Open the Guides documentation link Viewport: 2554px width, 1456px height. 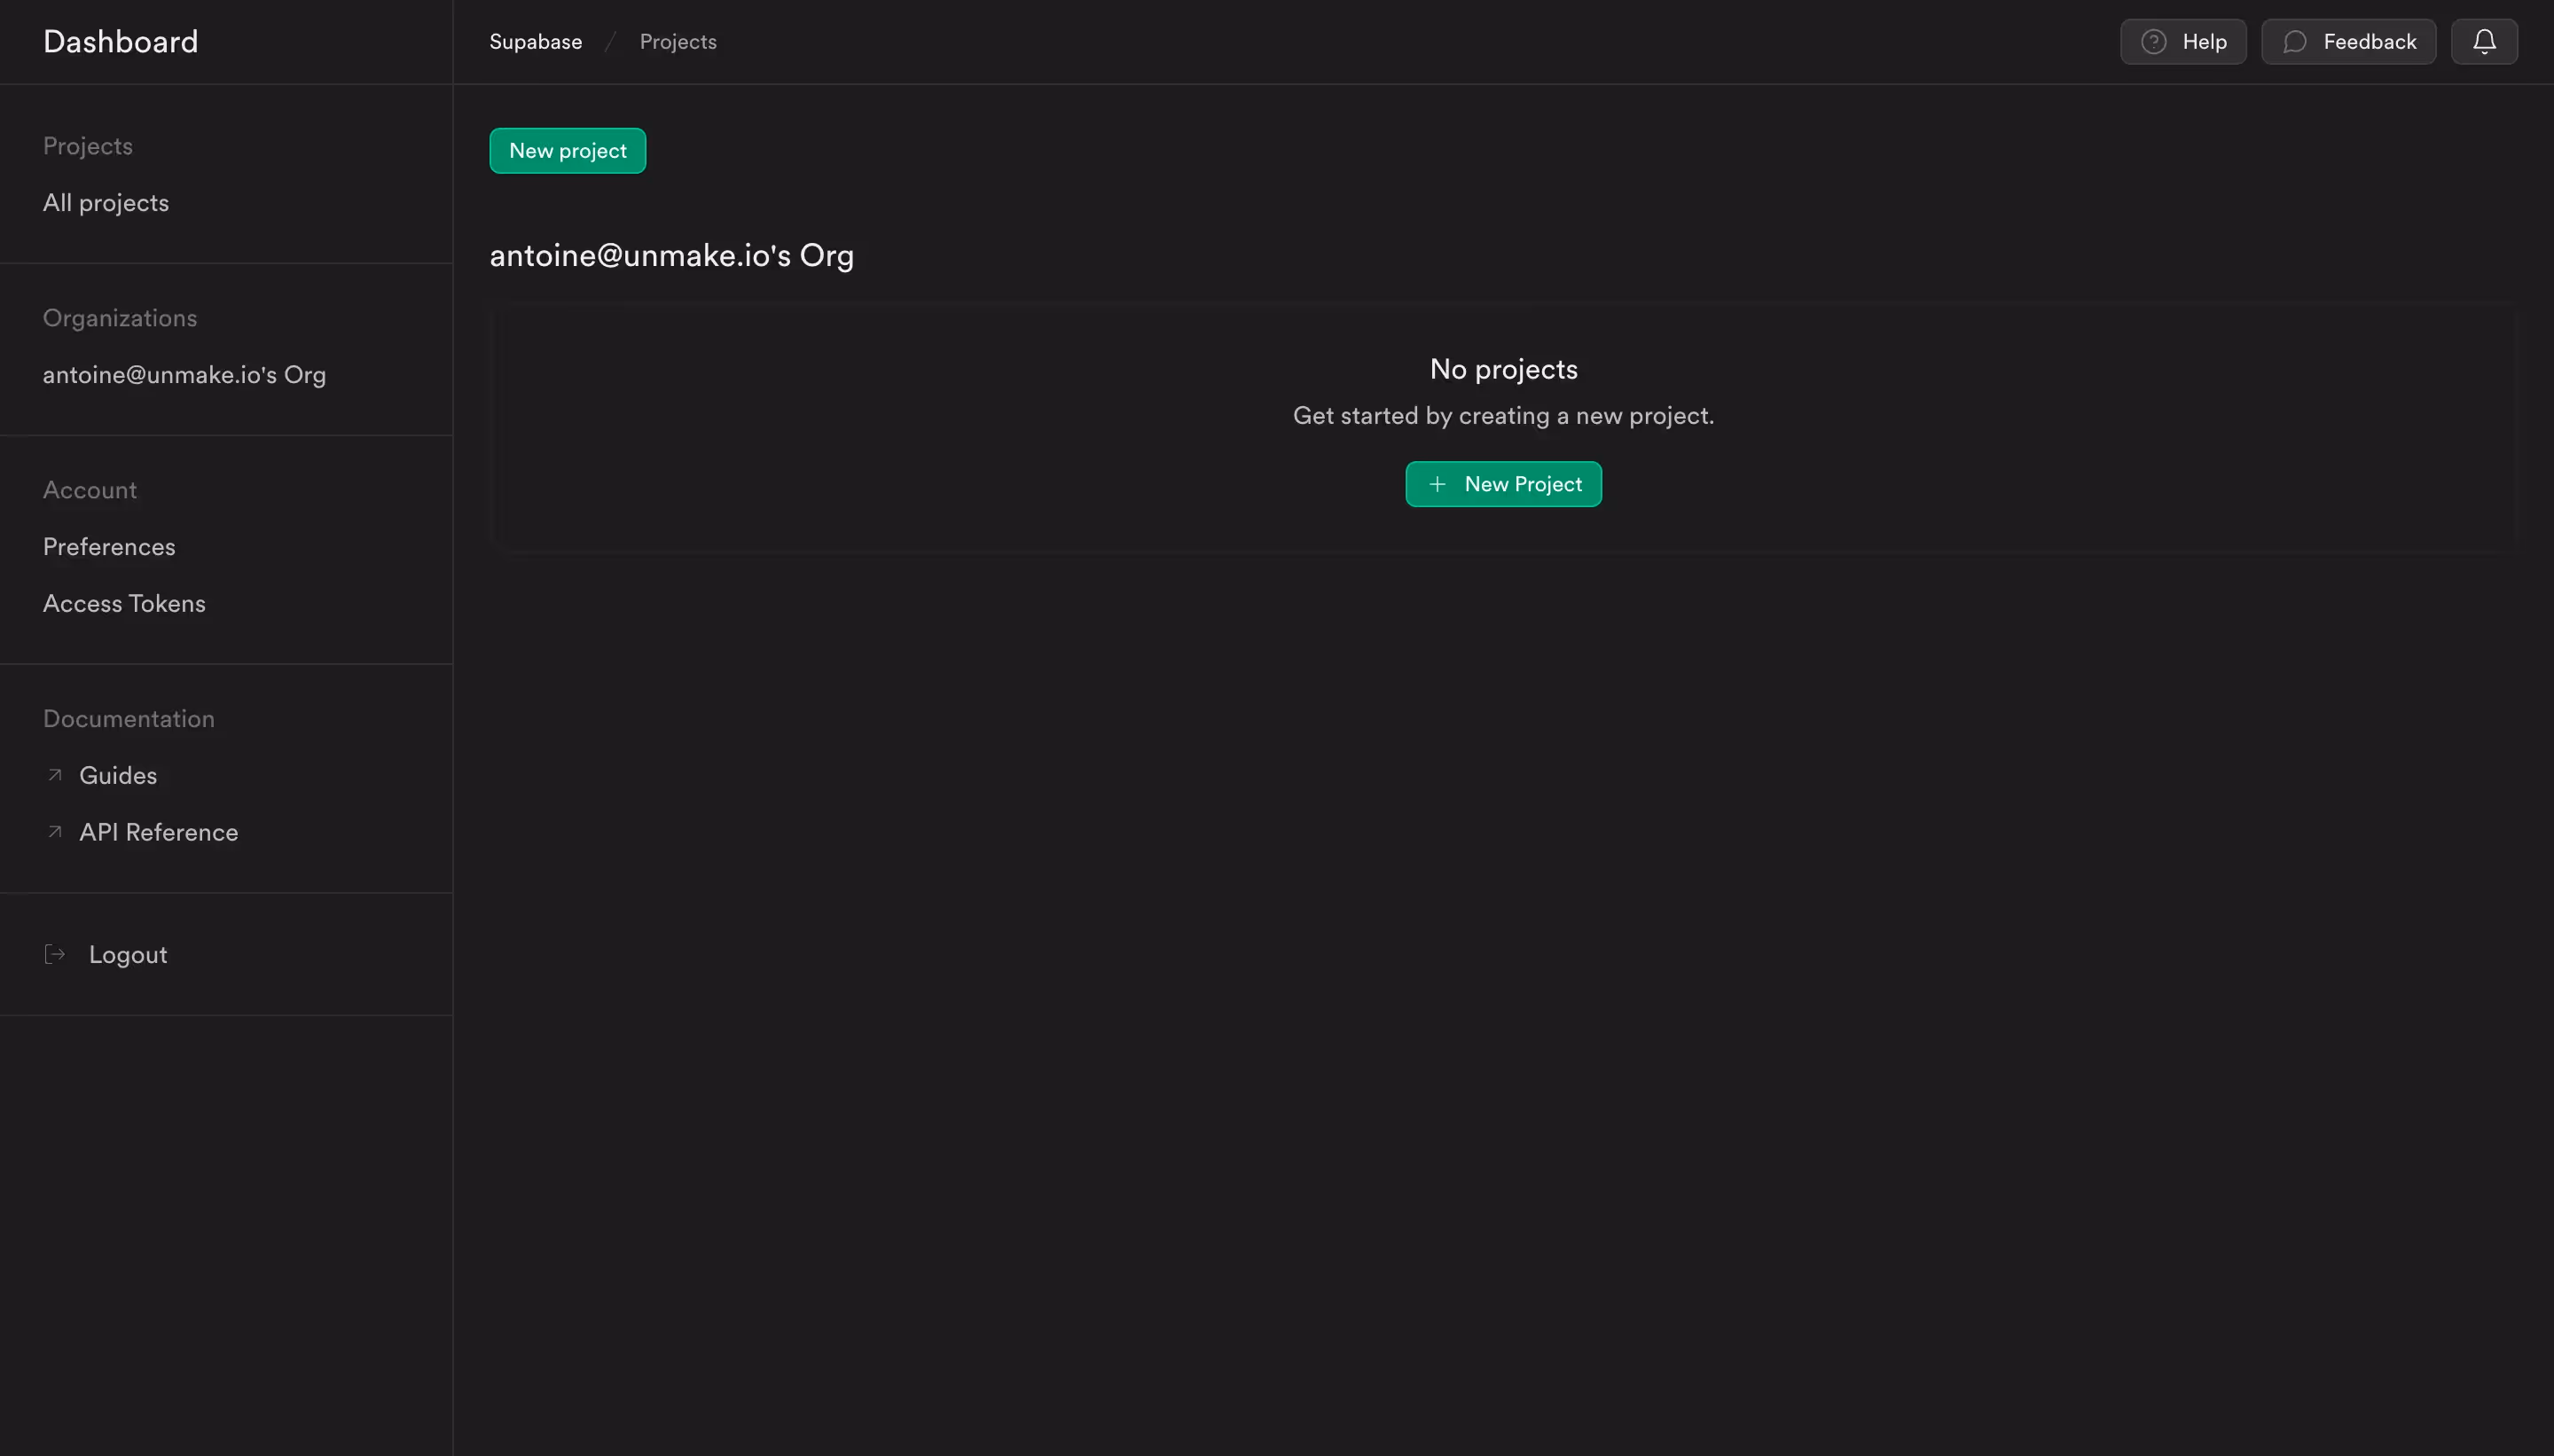coord(118,775)
